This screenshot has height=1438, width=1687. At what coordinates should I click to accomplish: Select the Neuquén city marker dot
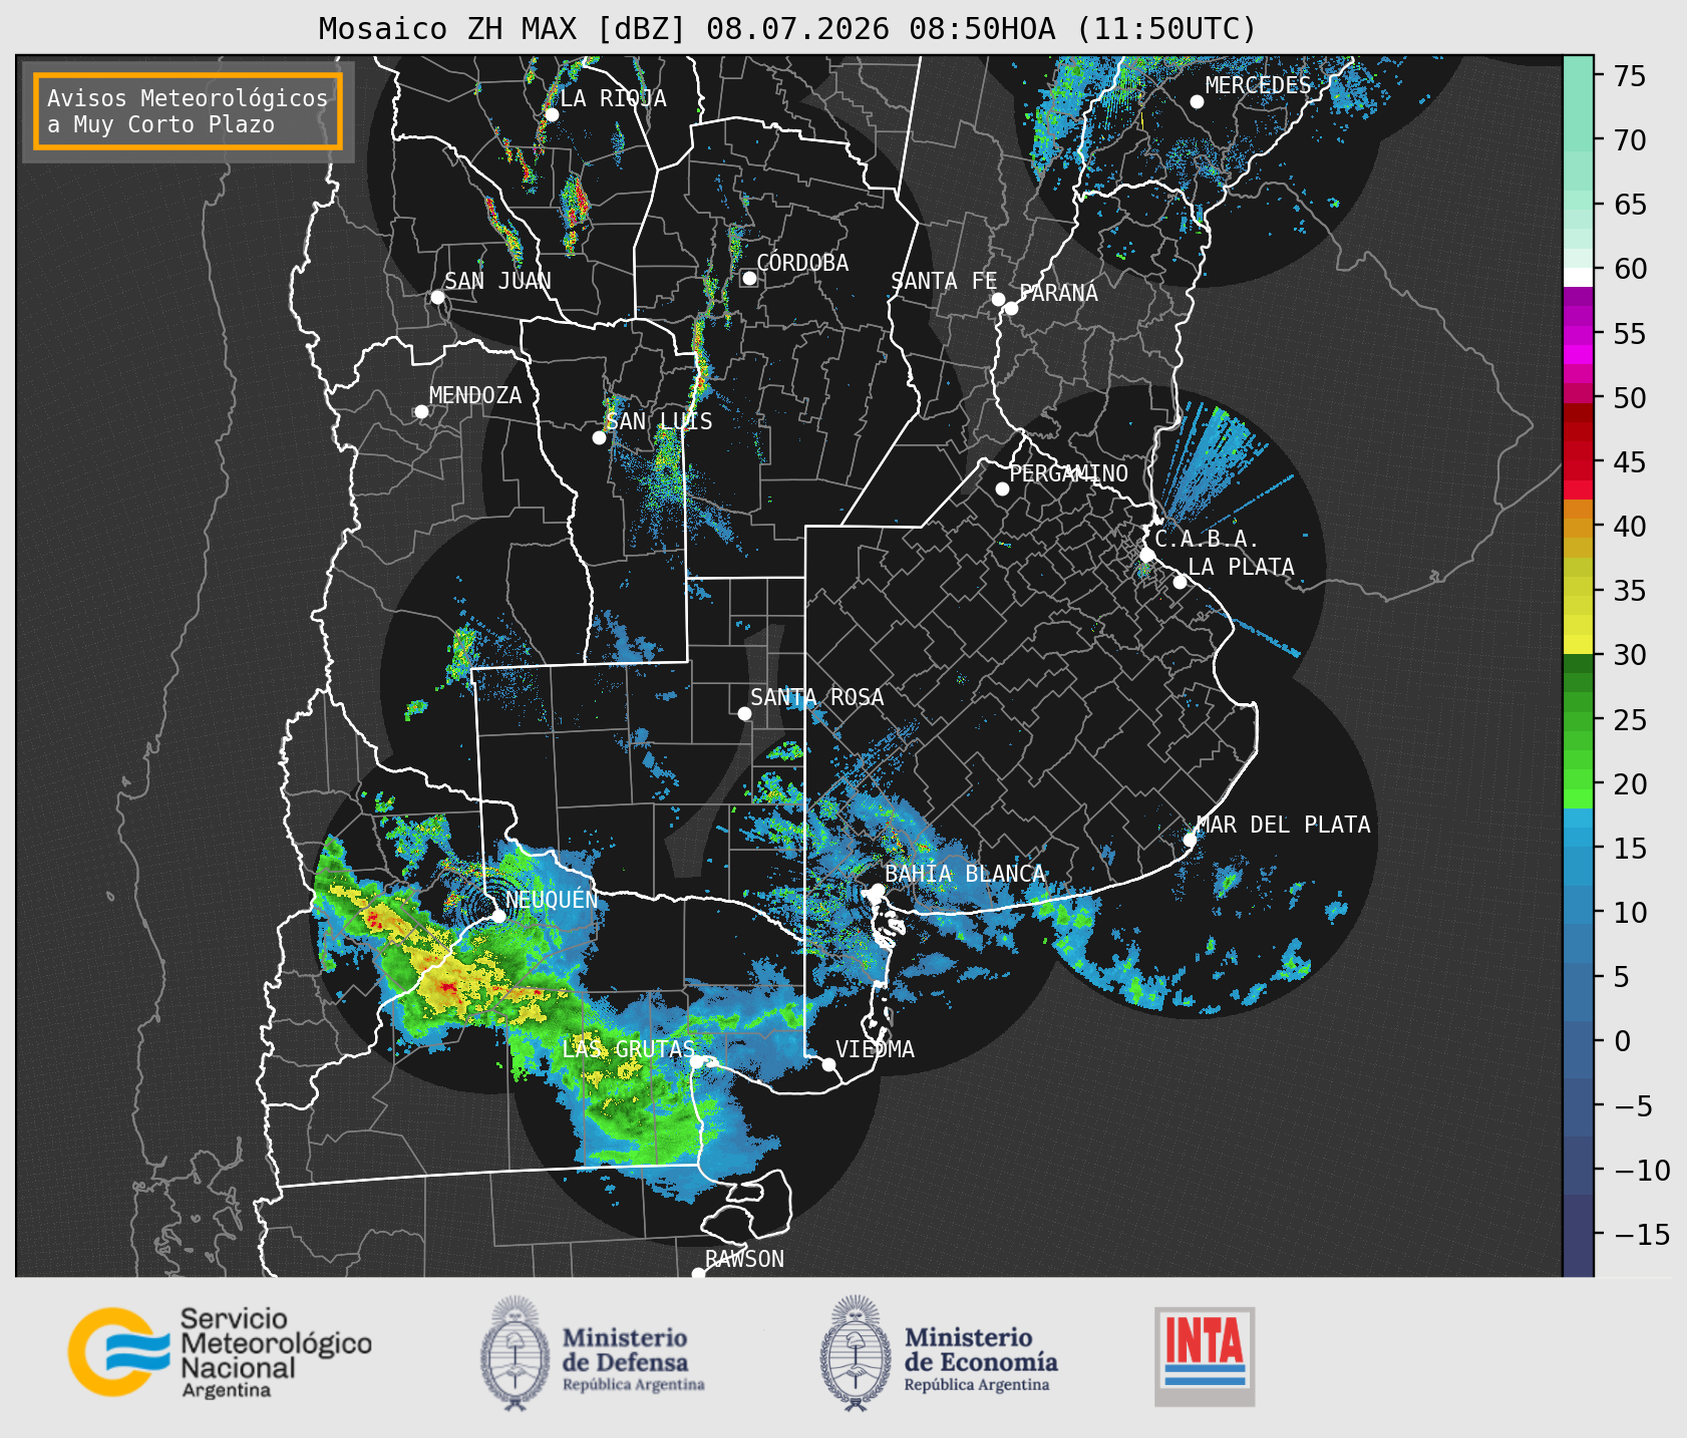pyautogui.click(x=498, y=916)
